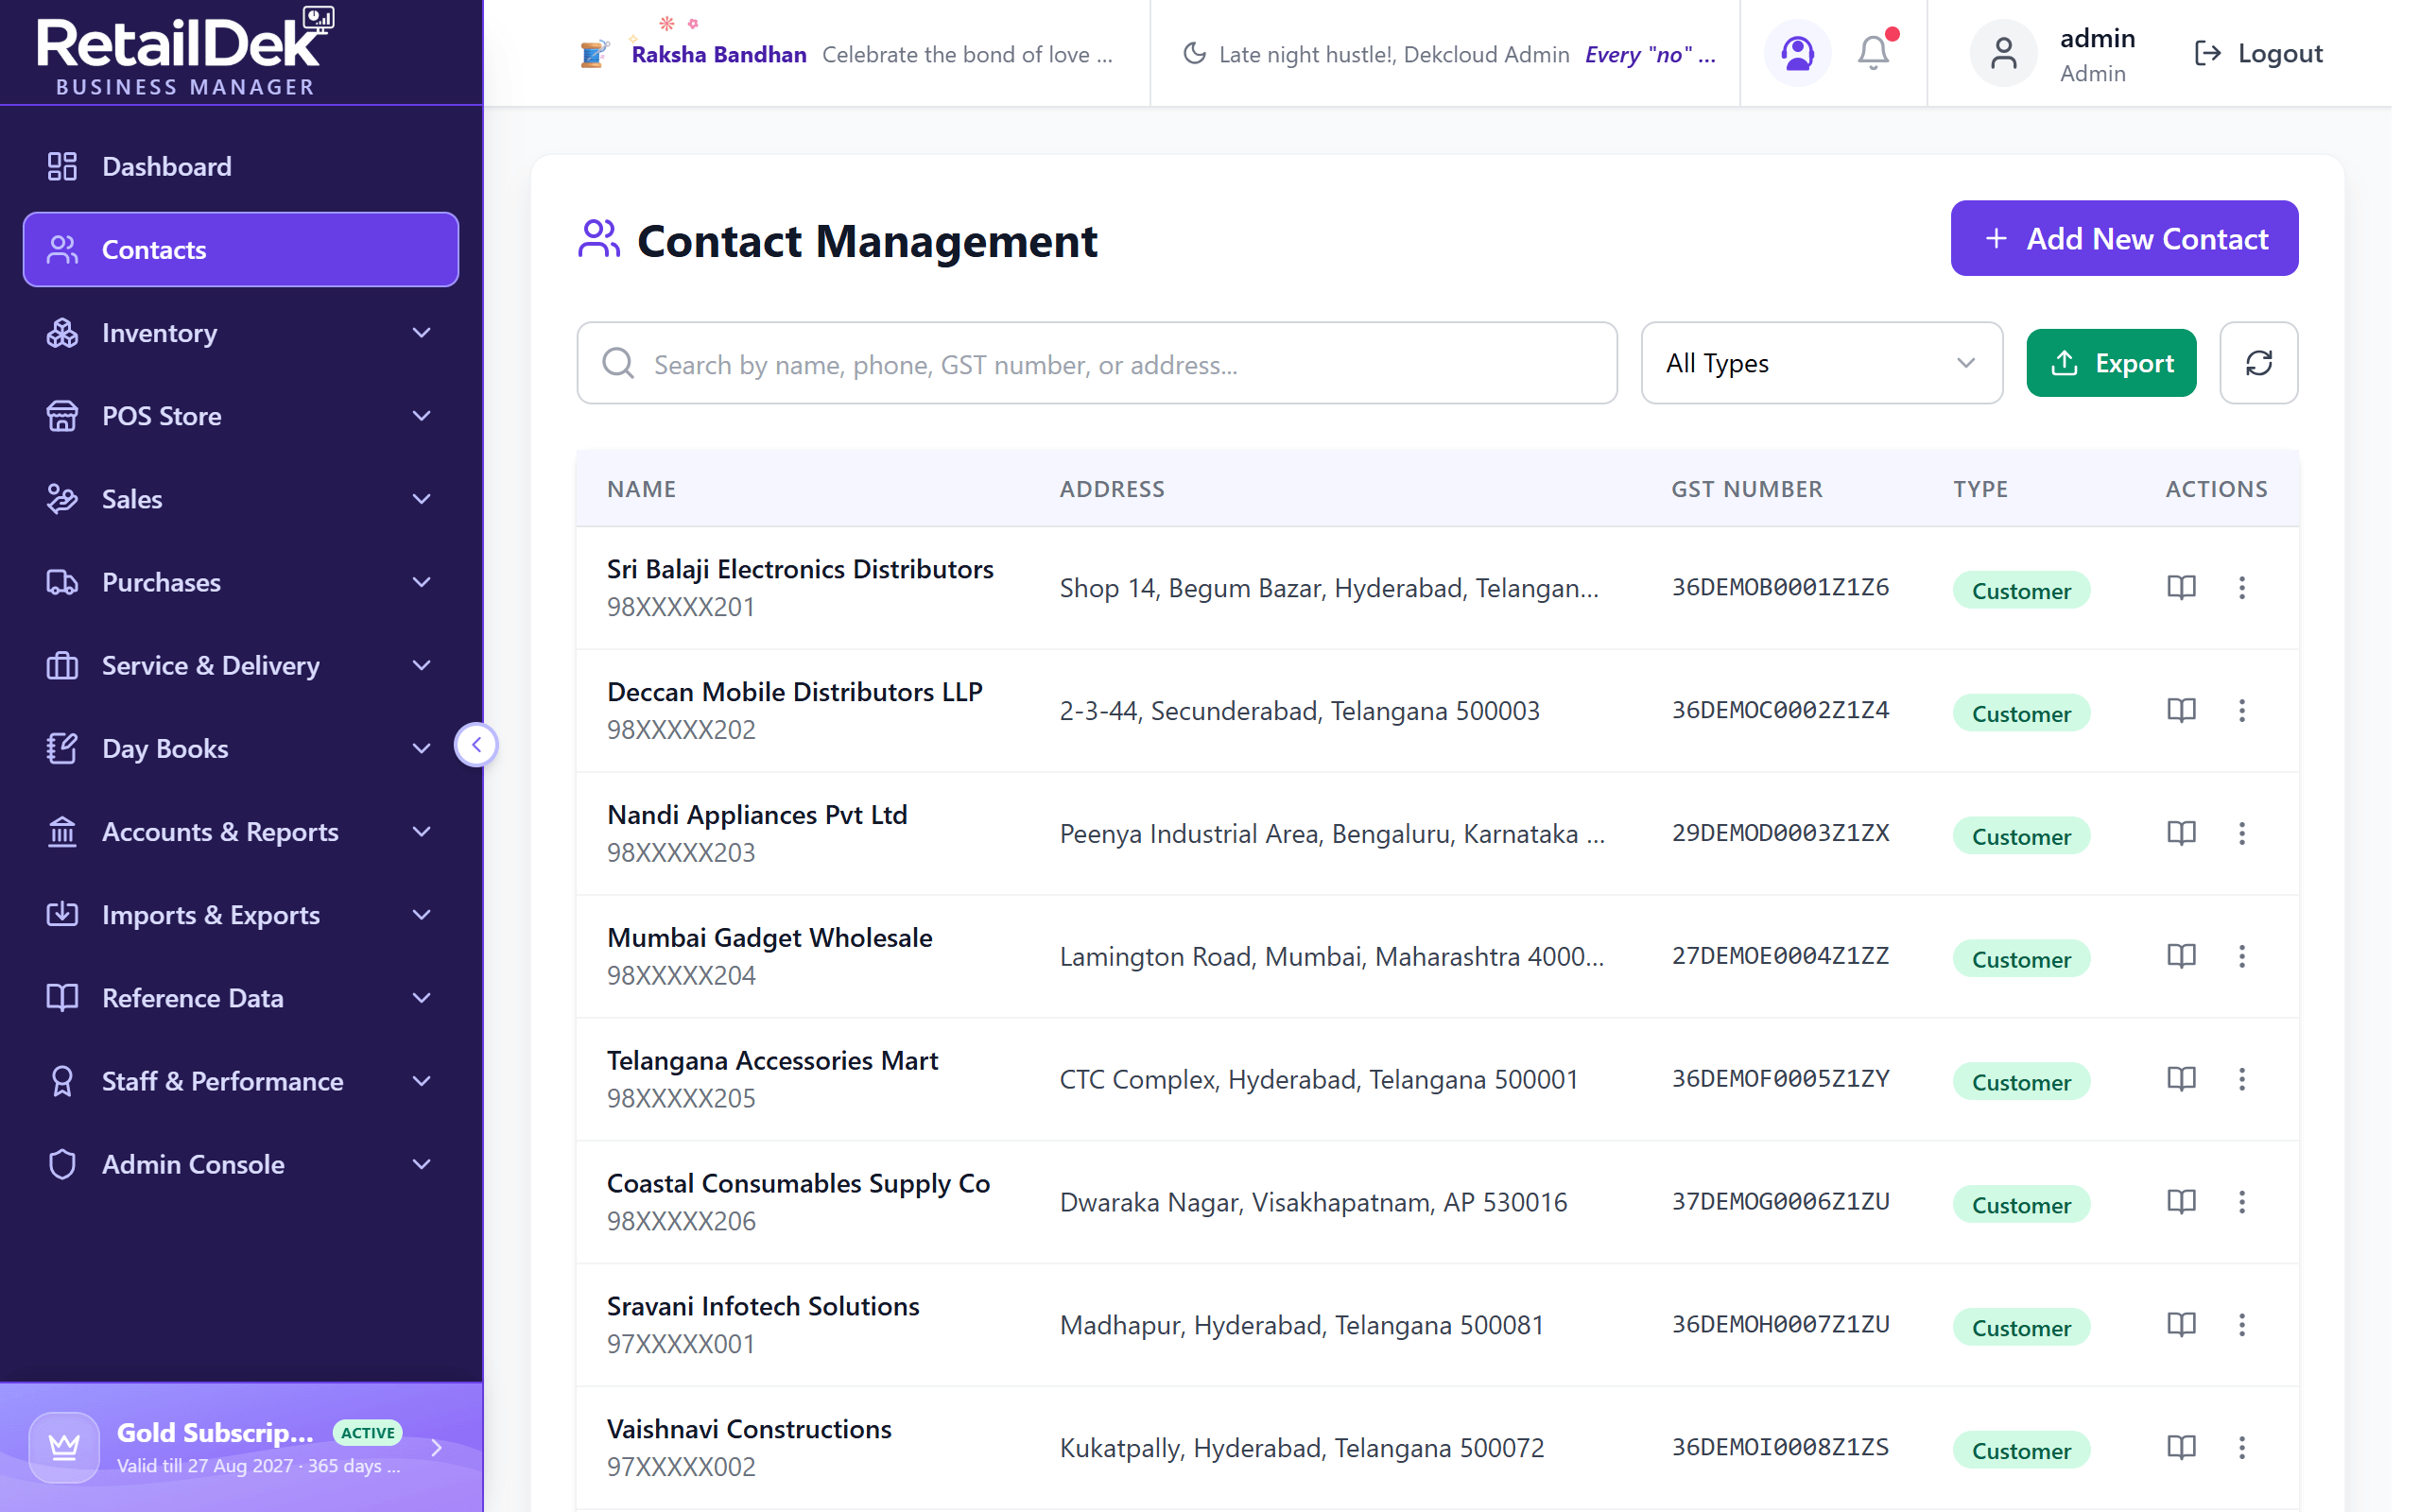
Task: Open Staff & Performance menu
Action: pos(241,1081)
